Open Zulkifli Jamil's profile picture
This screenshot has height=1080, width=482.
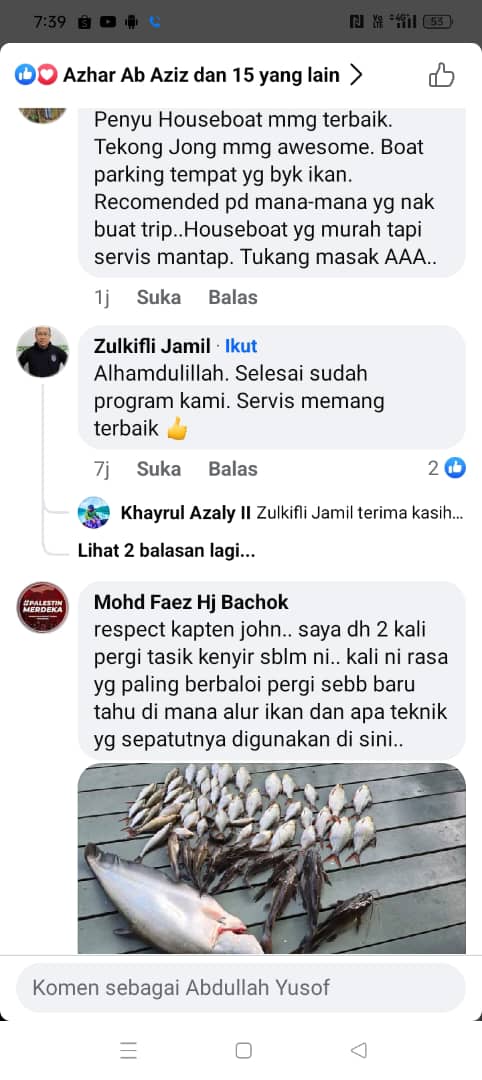(42, 351)
